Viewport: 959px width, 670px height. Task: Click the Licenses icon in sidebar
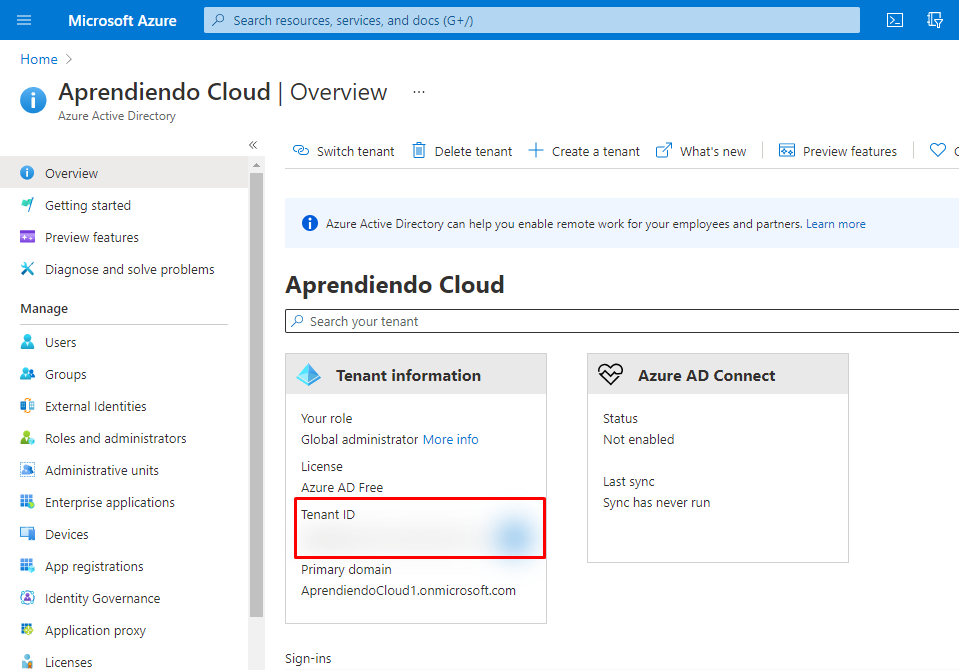[x=27, y=661]
